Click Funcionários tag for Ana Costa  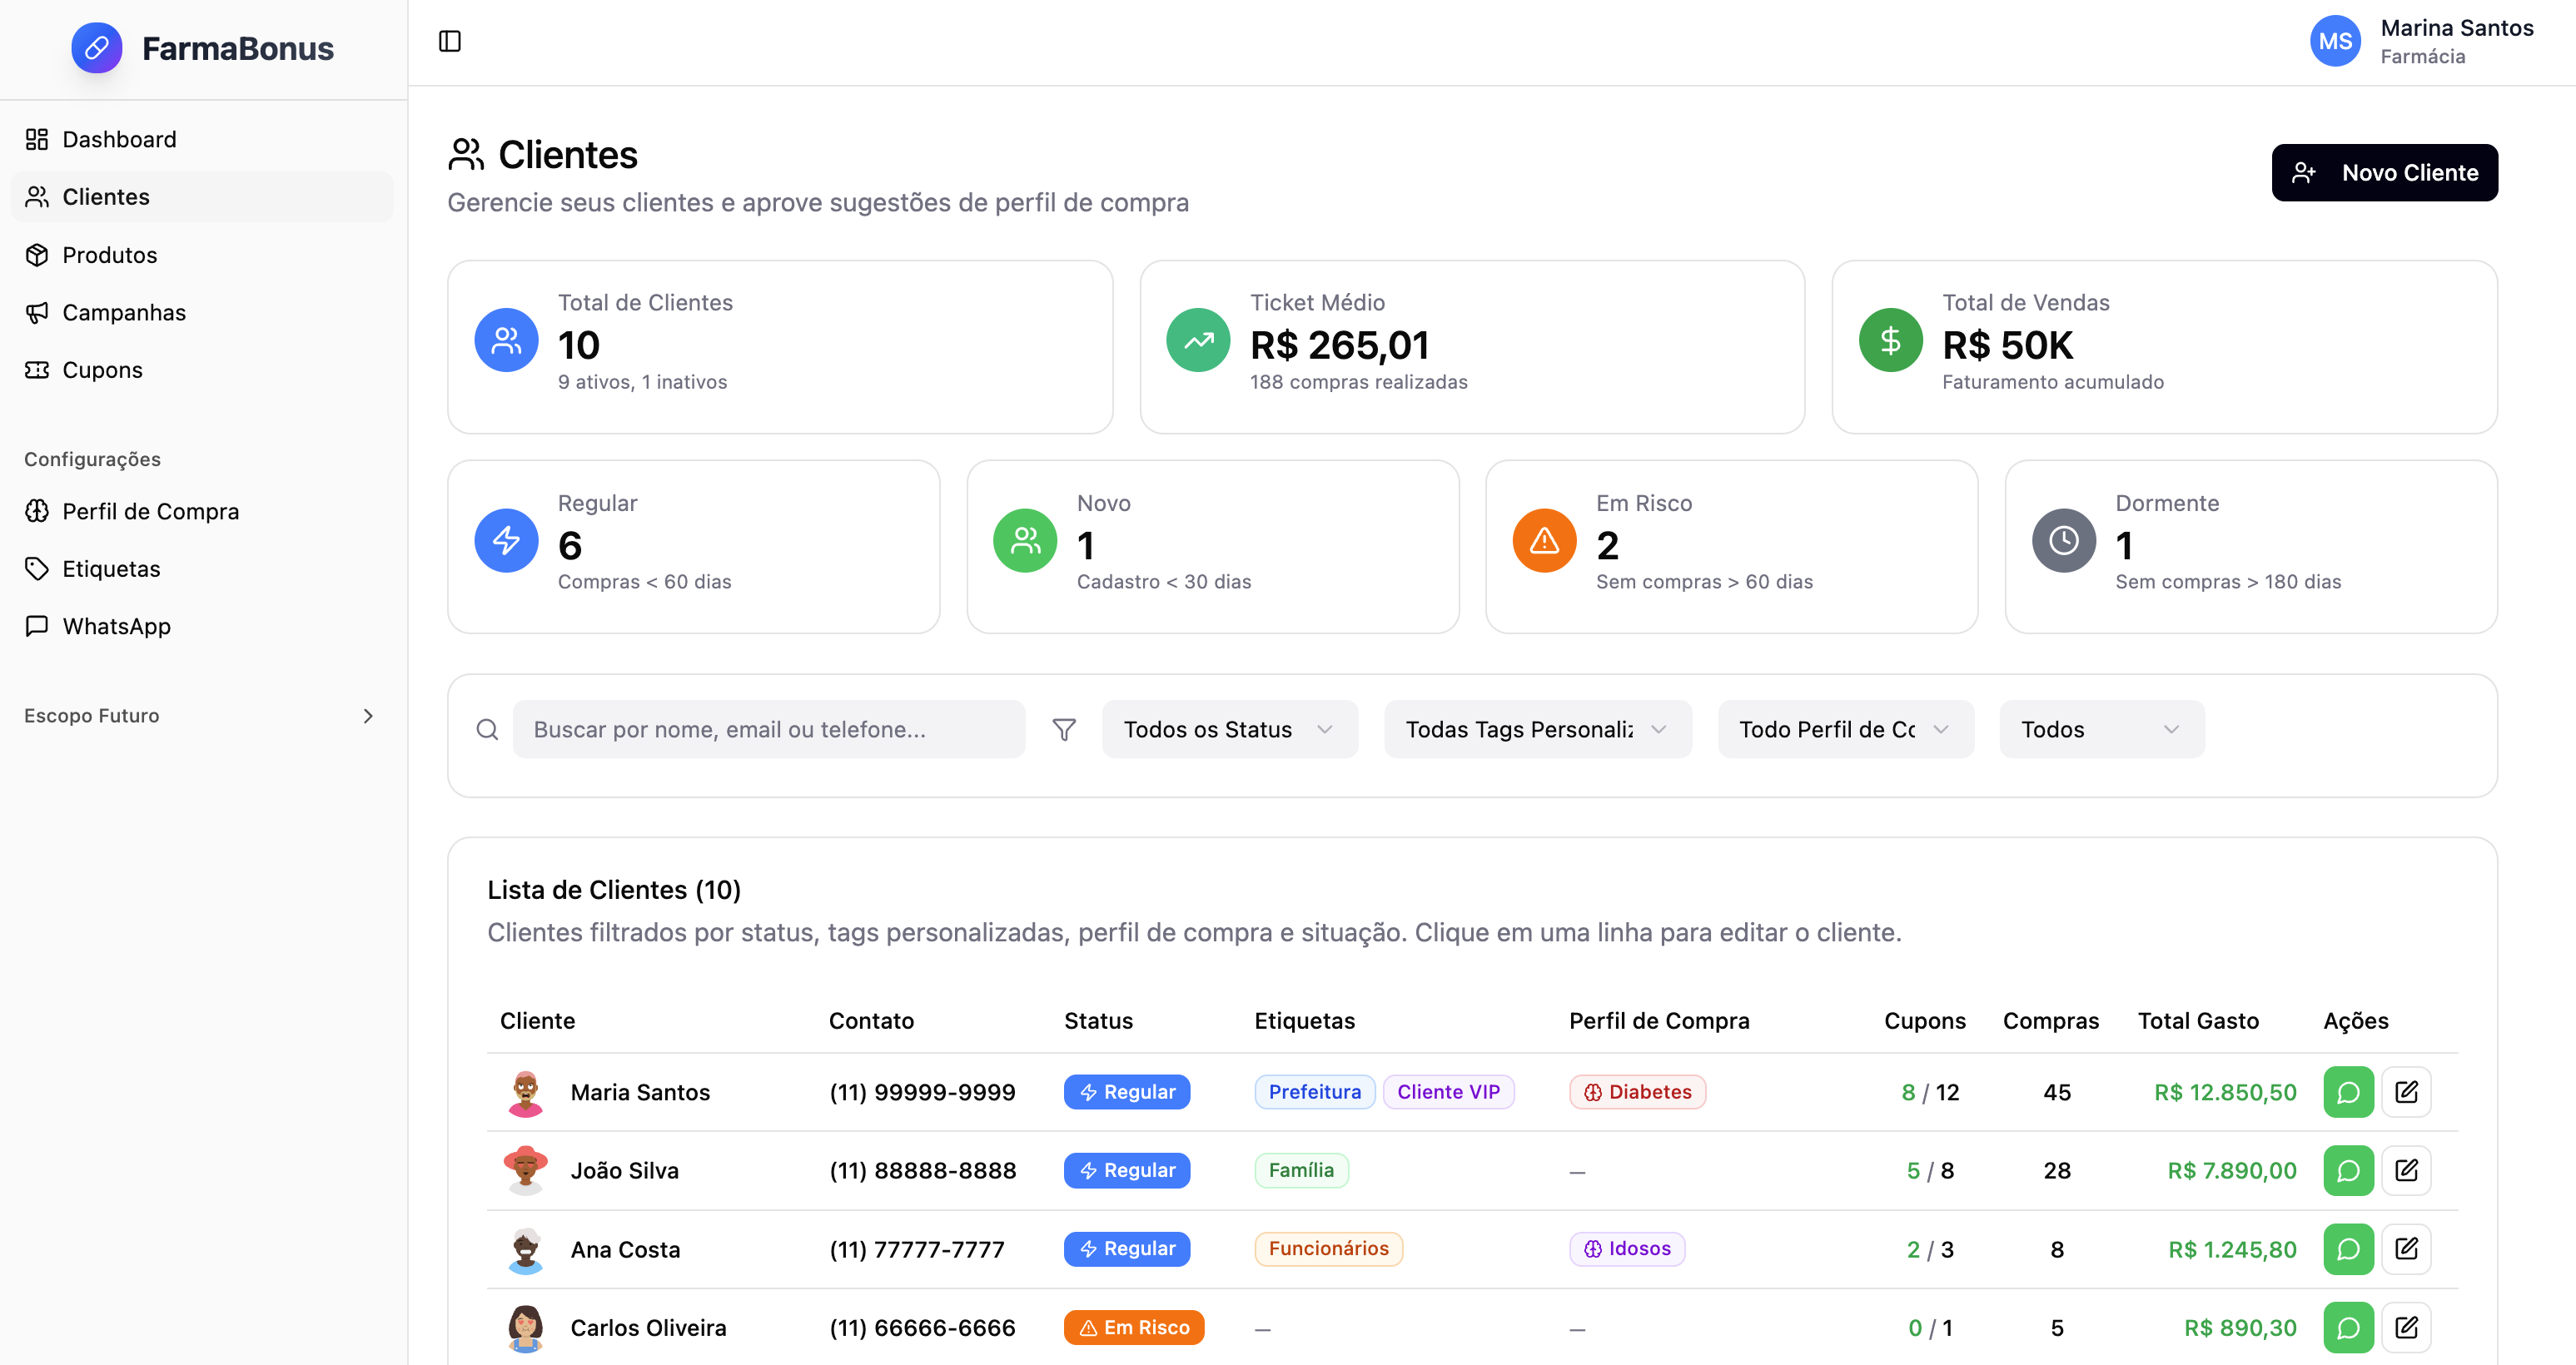(x=1328, y=1249)
